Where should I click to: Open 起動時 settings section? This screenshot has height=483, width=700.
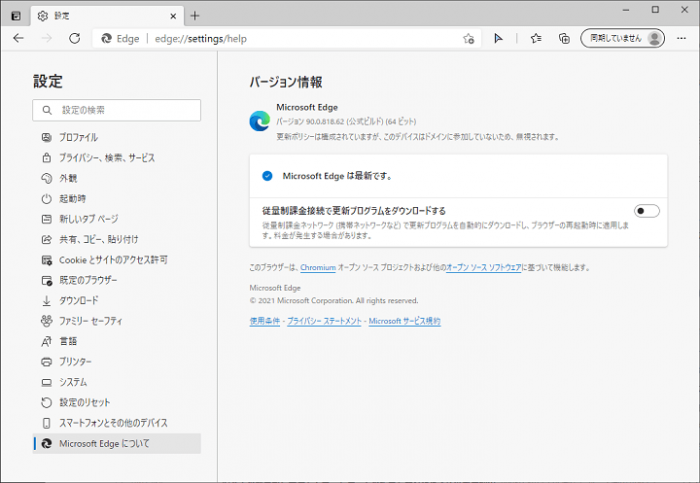(x=117, y=199)
